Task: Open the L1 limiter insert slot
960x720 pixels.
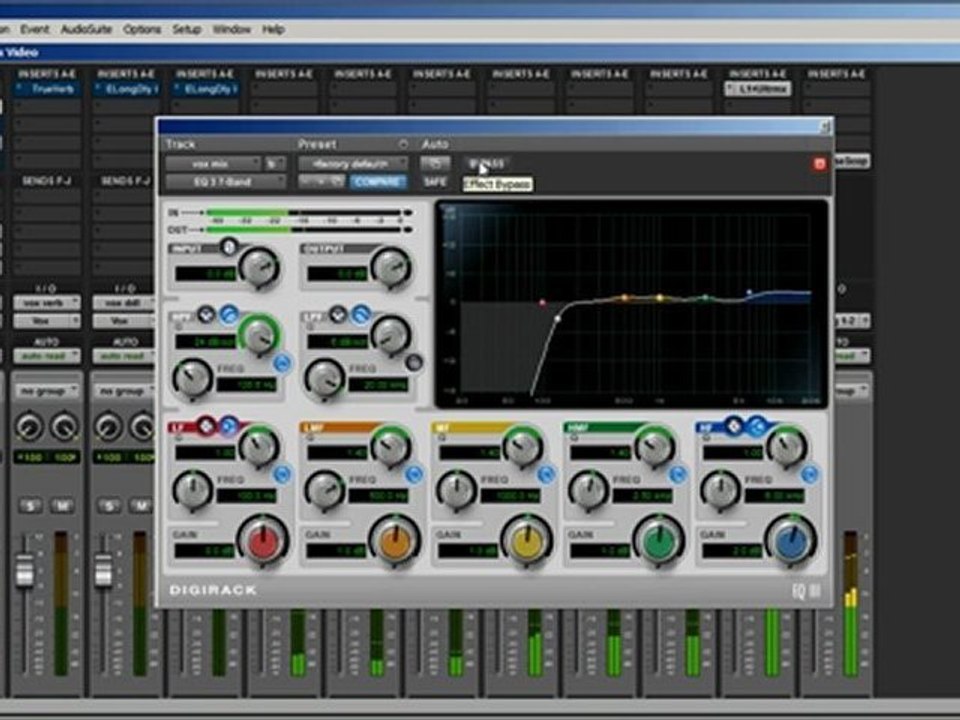Action: (x=757, y=89)
